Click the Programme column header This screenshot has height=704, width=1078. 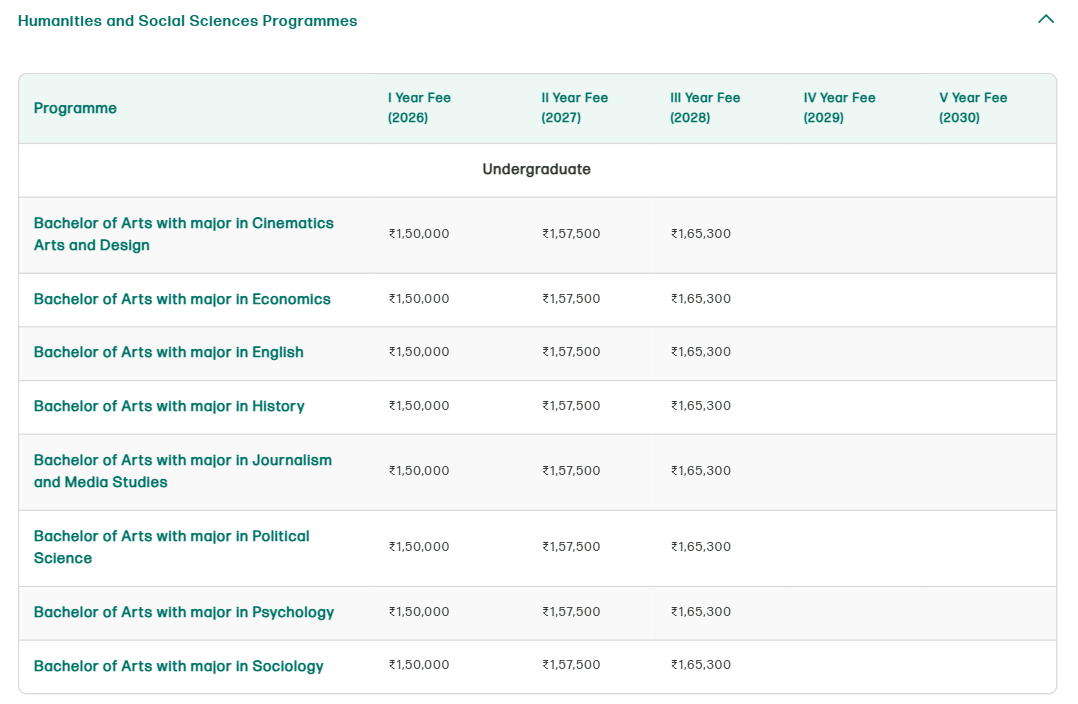pos(75,108)
